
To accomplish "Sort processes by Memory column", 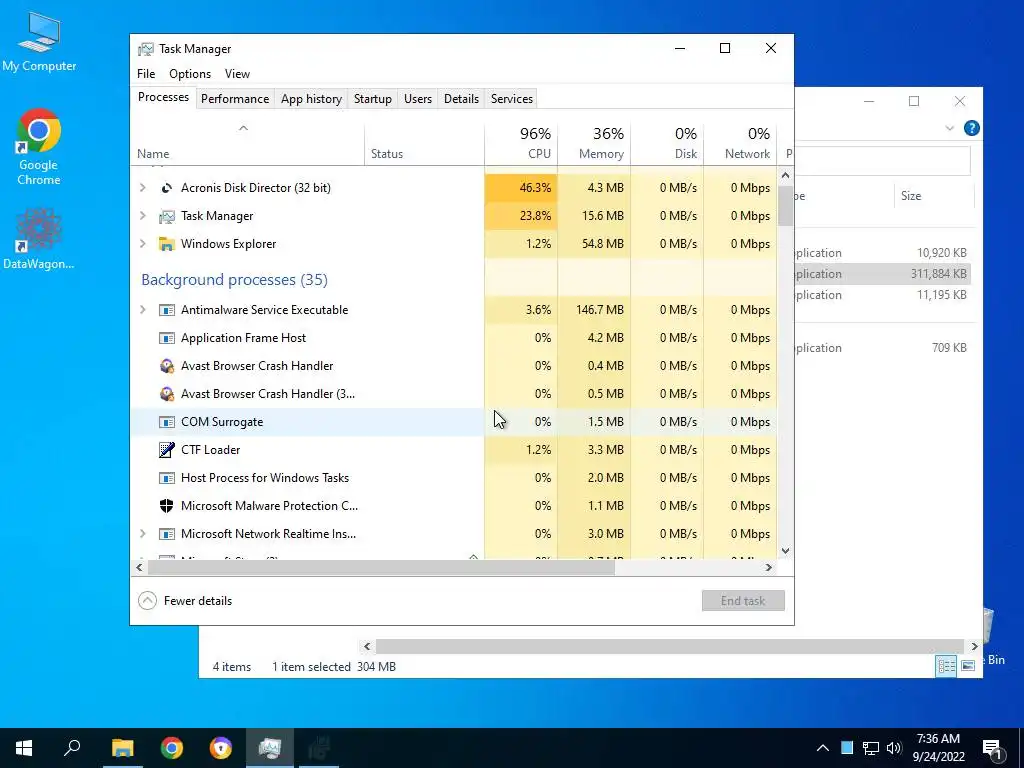I will (x=594, y=144).
